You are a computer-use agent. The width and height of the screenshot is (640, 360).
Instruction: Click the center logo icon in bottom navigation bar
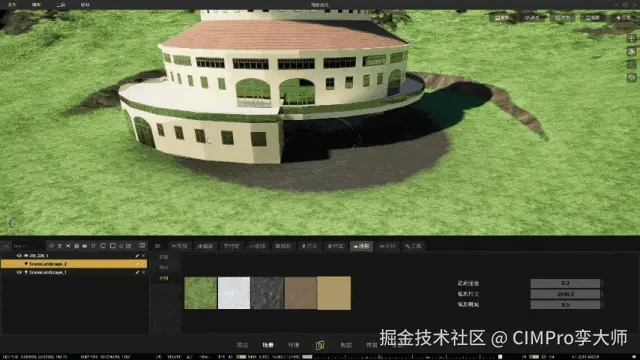(x=320, y=345)
